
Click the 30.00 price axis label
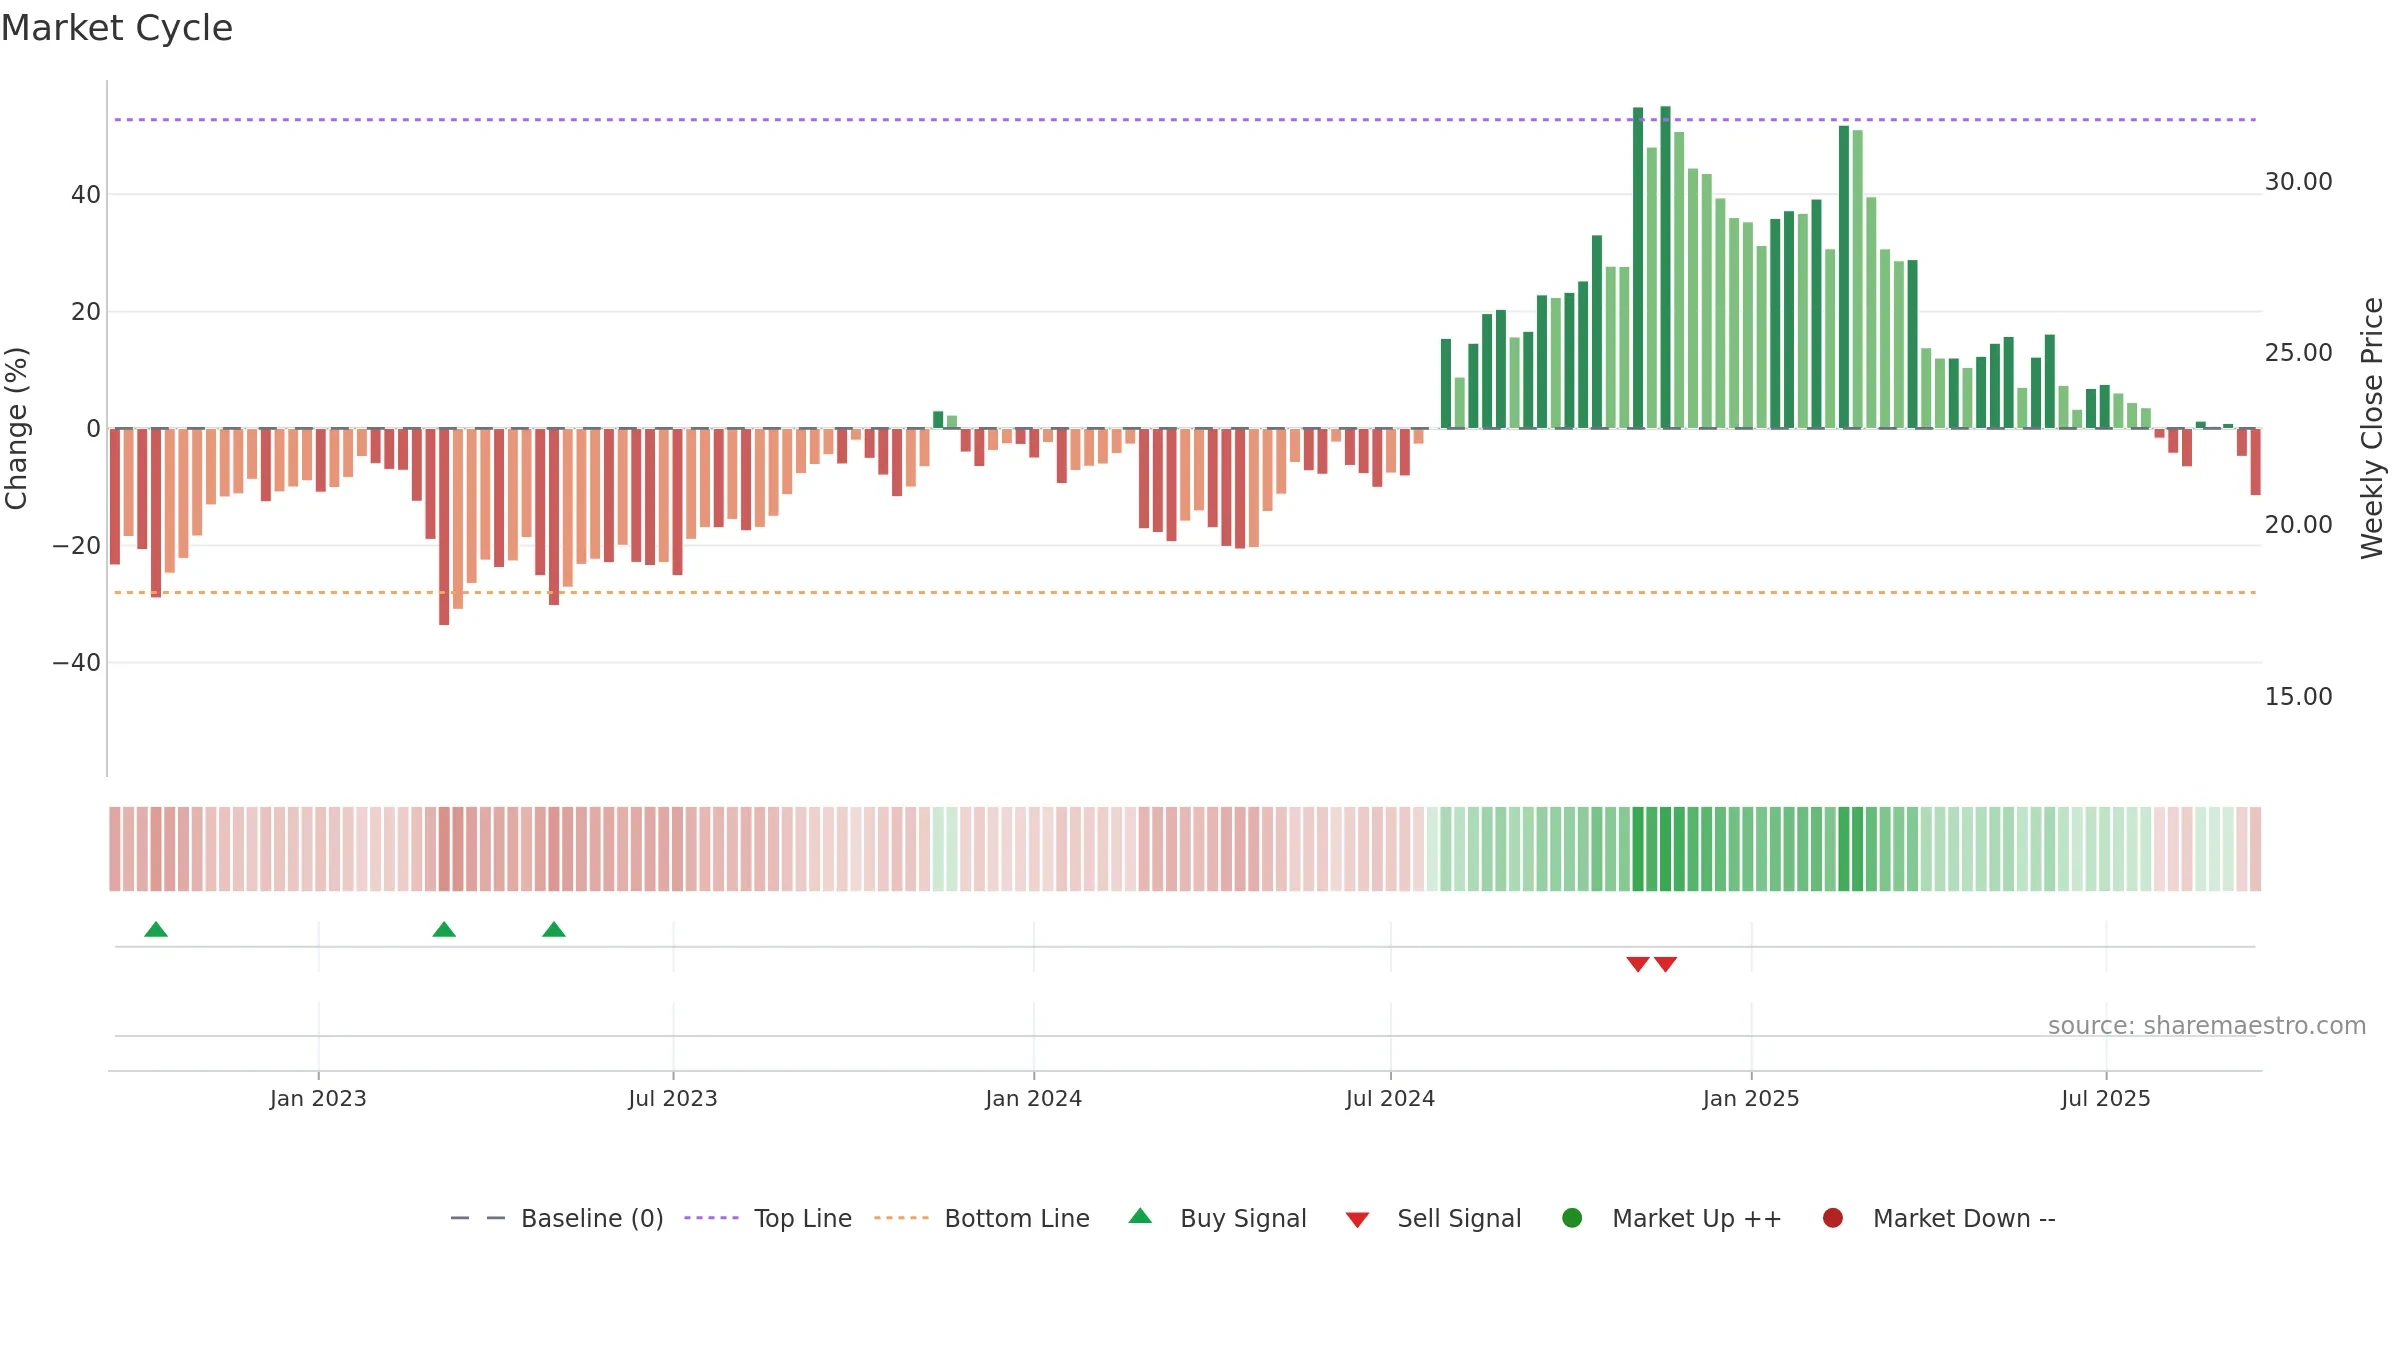(2298, 182)
